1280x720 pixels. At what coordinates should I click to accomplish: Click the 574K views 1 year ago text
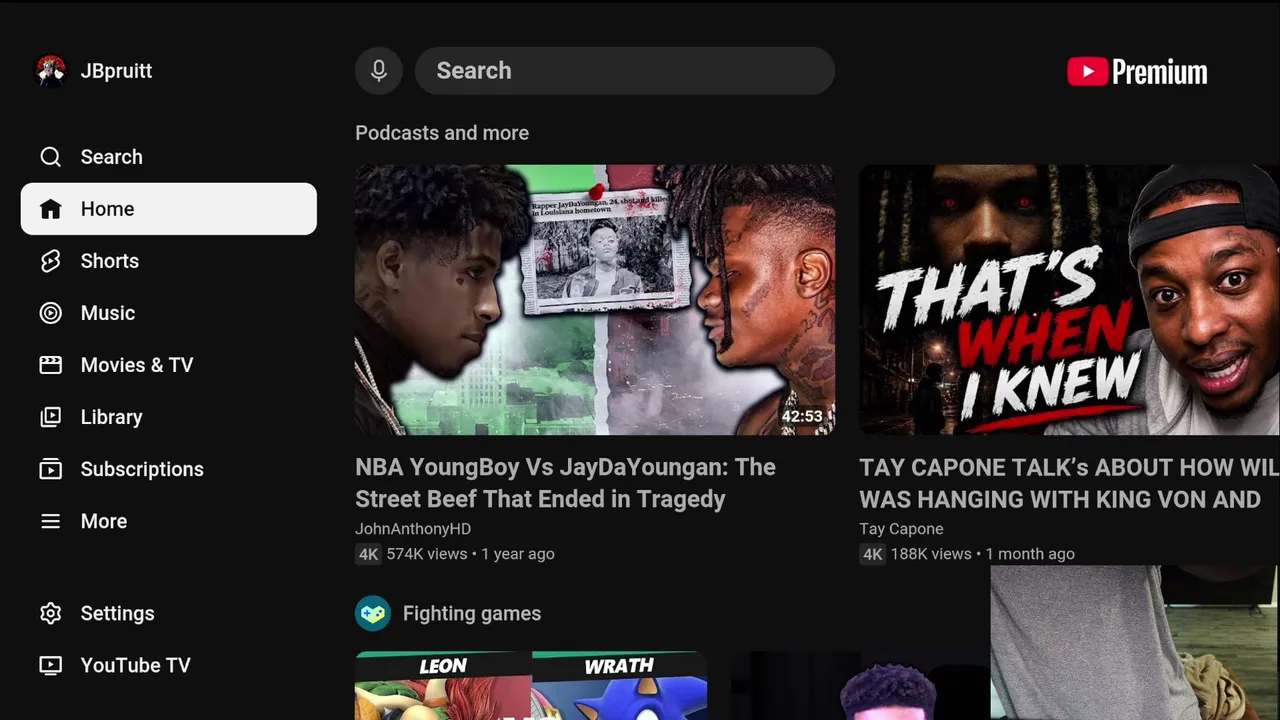(x=471, y=554)
